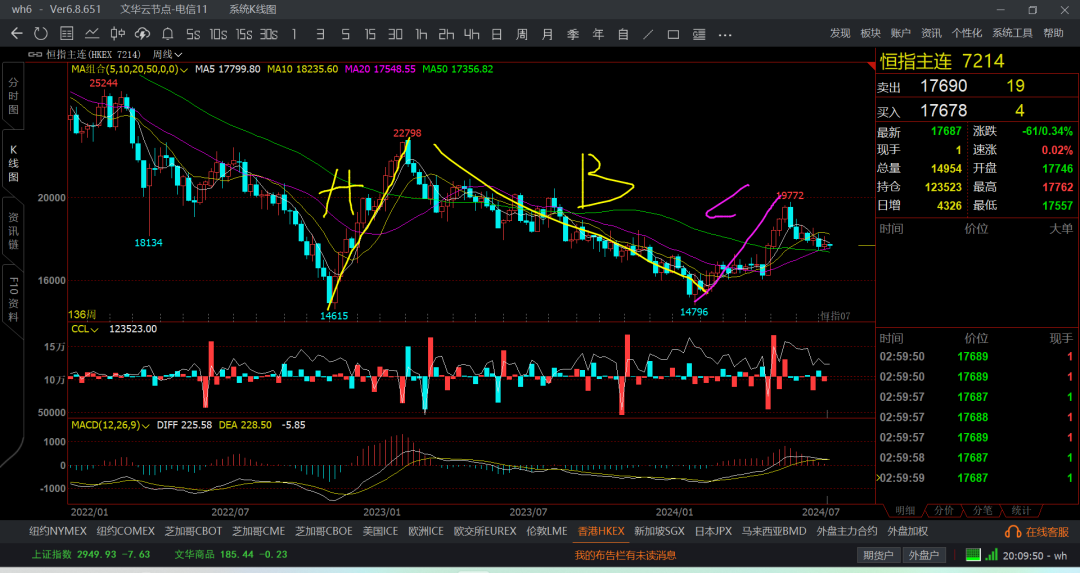1080x573 pixels.
Task: Expand the MACD(12,26,9) indicator dropdown
Action: point(110,426)
